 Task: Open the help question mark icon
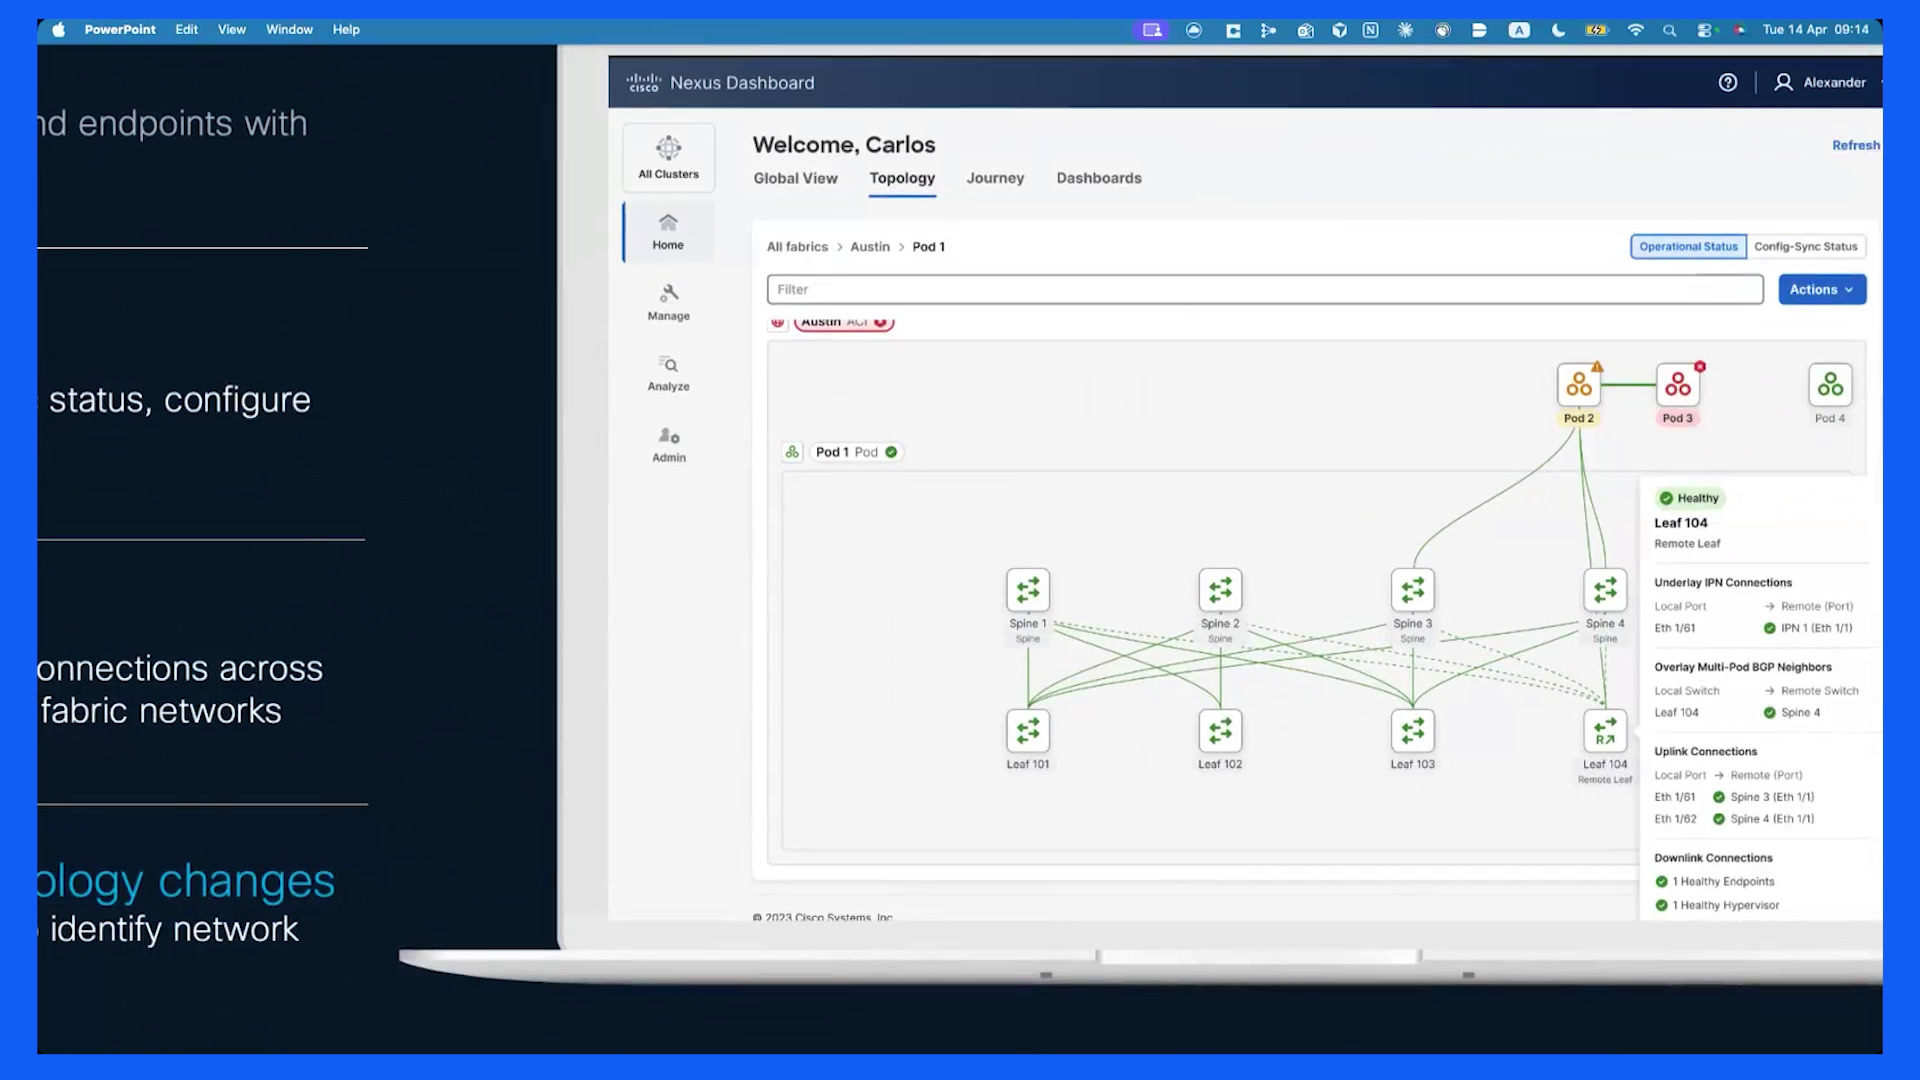click(1727, 83)
